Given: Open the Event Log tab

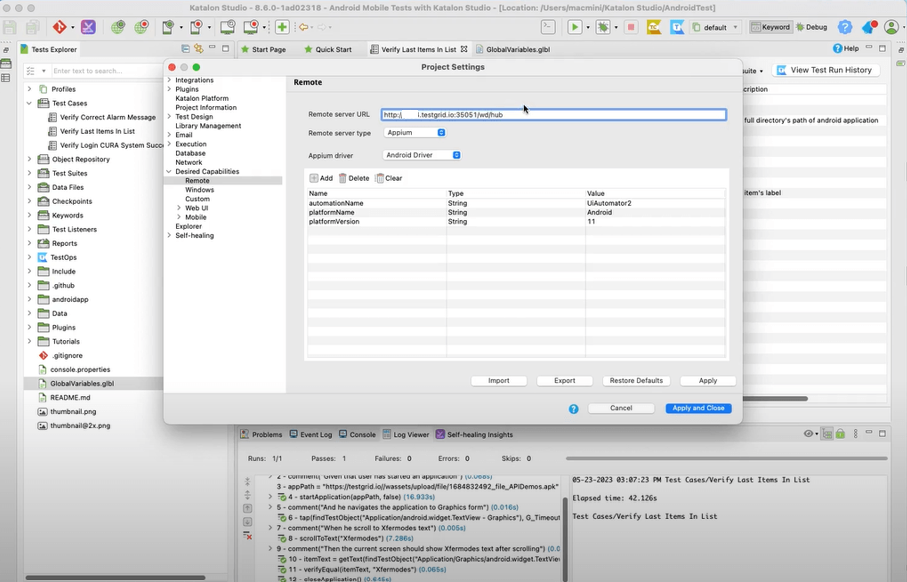Looking at the screenshot, I should (311, 434).
